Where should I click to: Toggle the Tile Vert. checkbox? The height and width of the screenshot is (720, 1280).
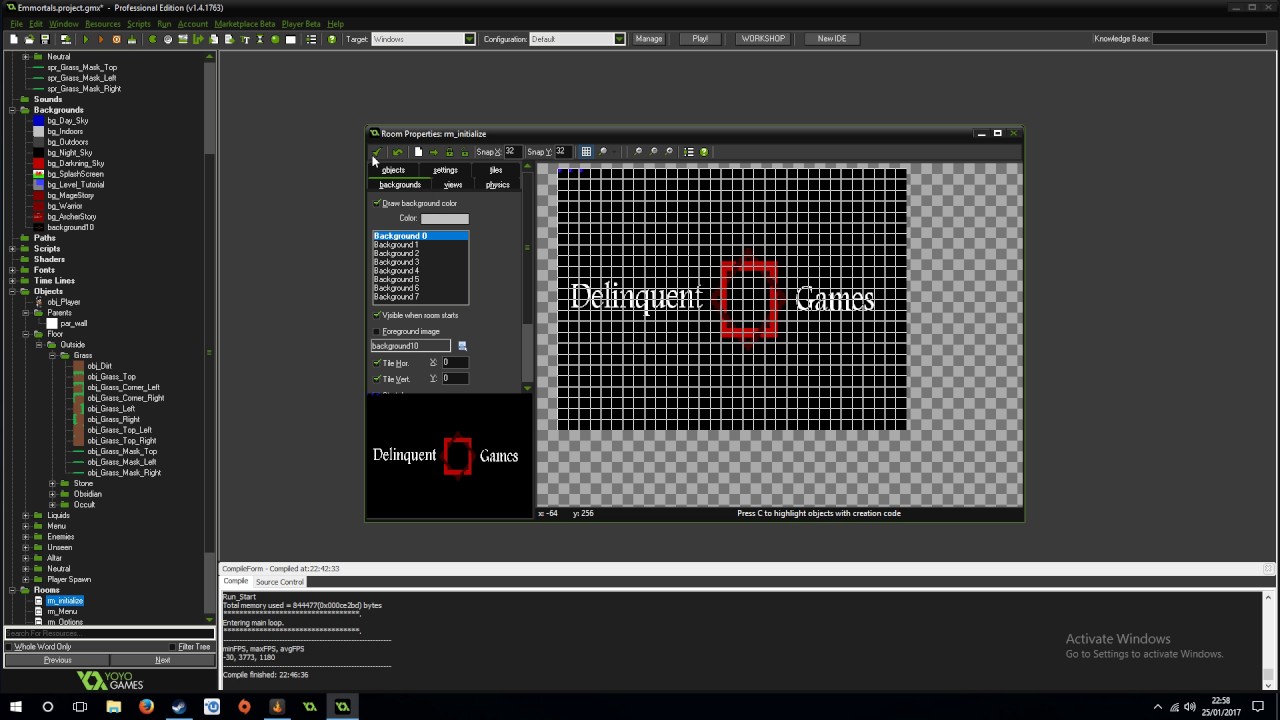pyautogui.click(x=377, y=379)
